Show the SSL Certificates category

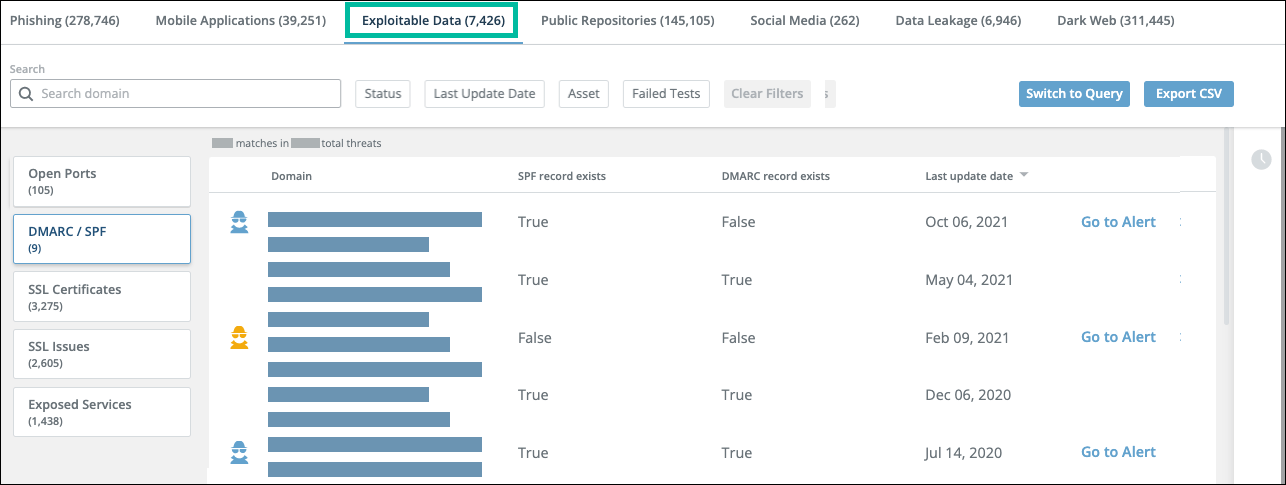101,297
